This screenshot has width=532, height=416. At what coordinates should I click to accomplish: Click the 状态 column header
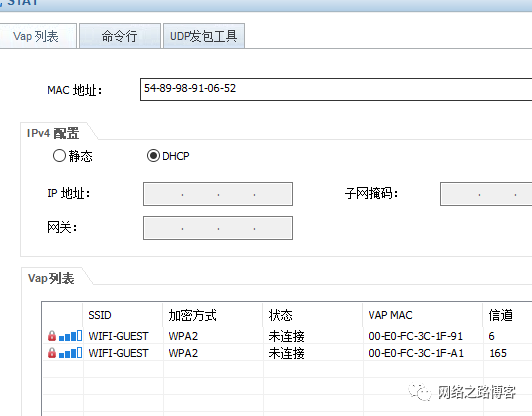[x=312, y=315]
